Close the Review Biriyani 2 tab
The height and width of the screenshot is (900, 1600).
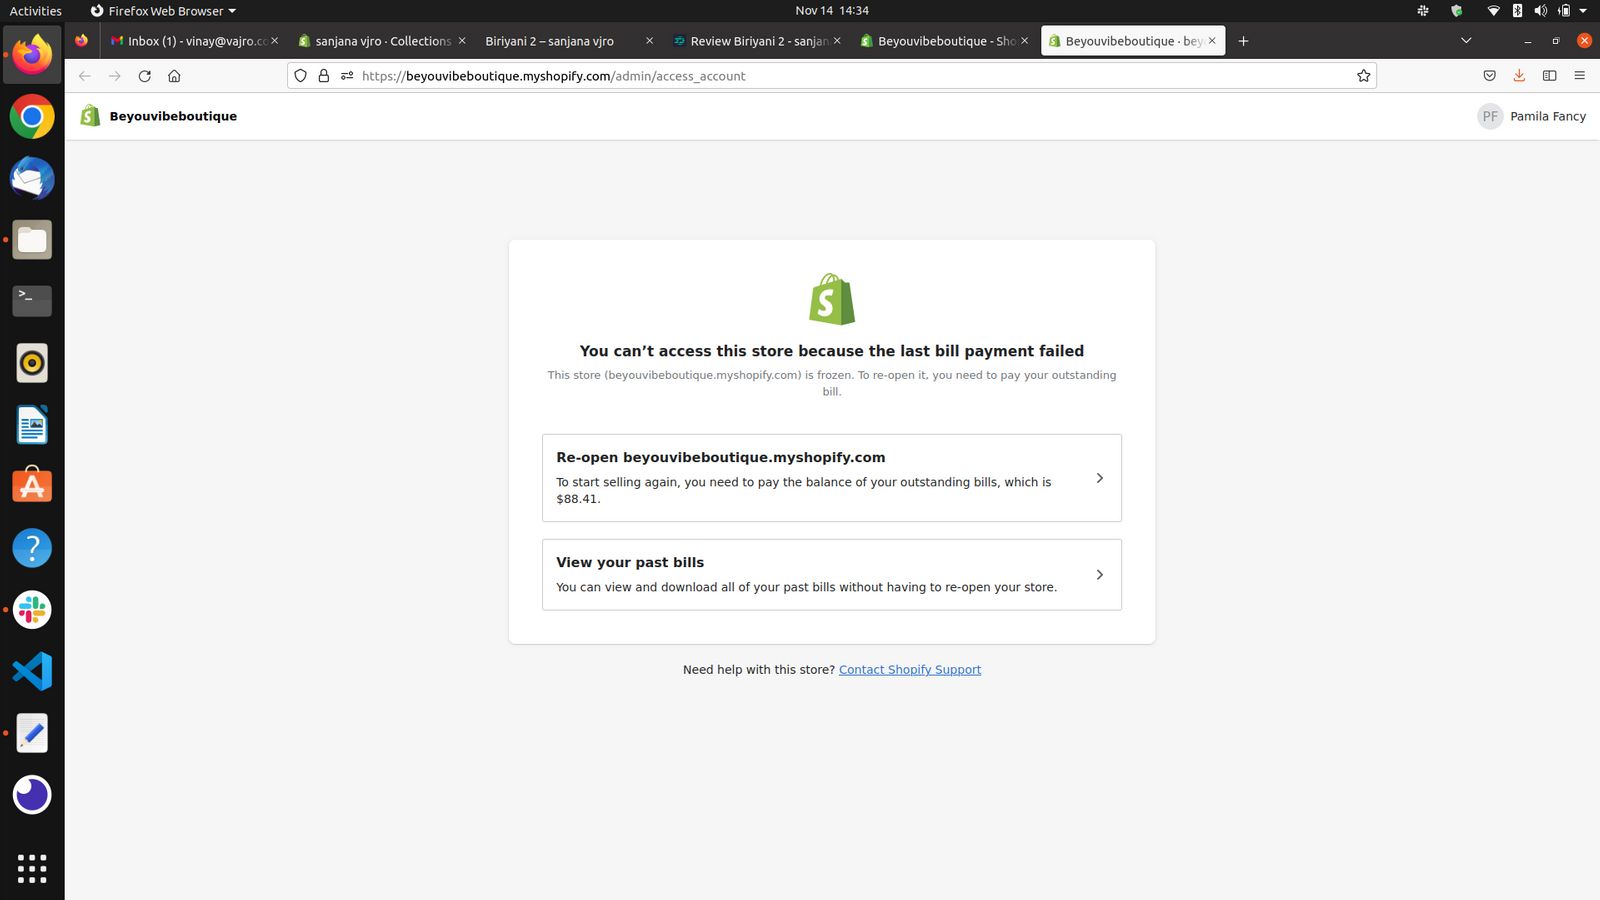837,41
